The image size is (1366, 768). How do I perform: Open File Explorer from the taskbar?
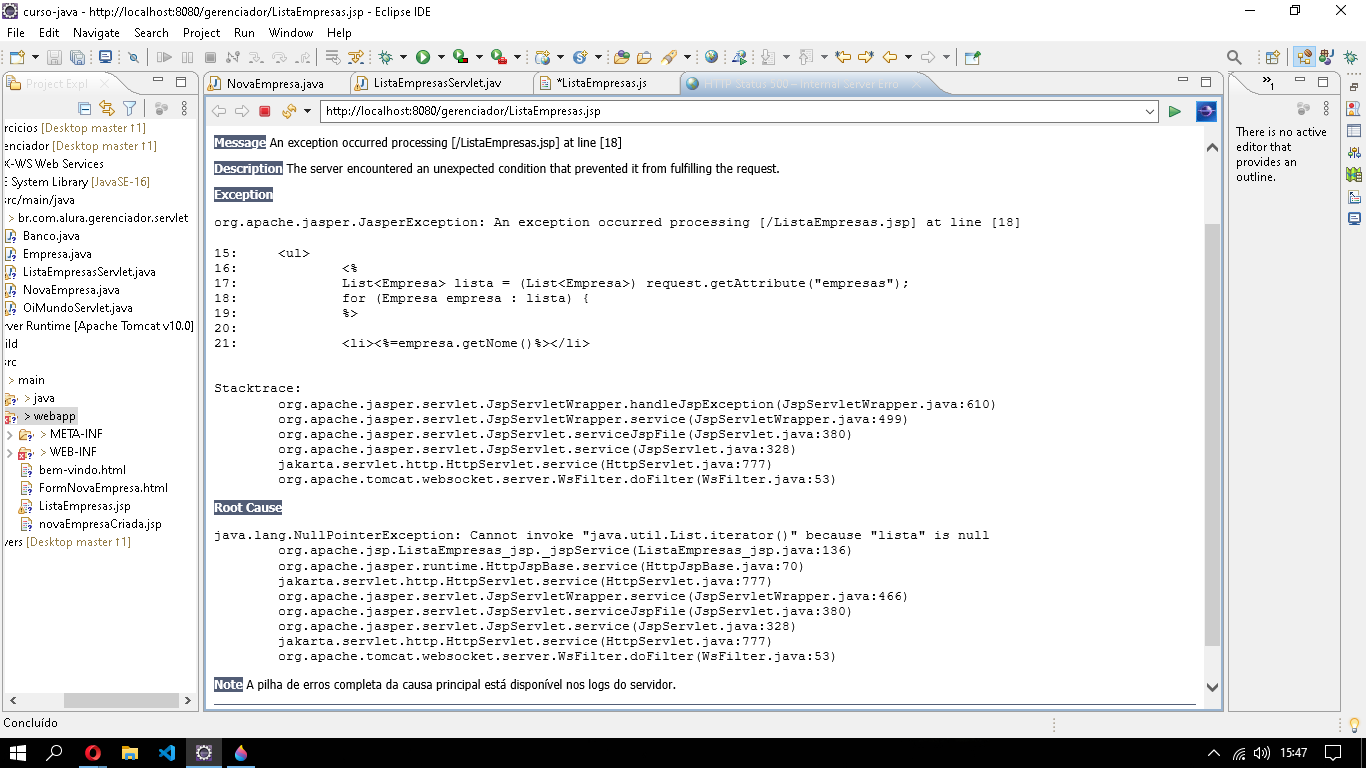(130, 752)
